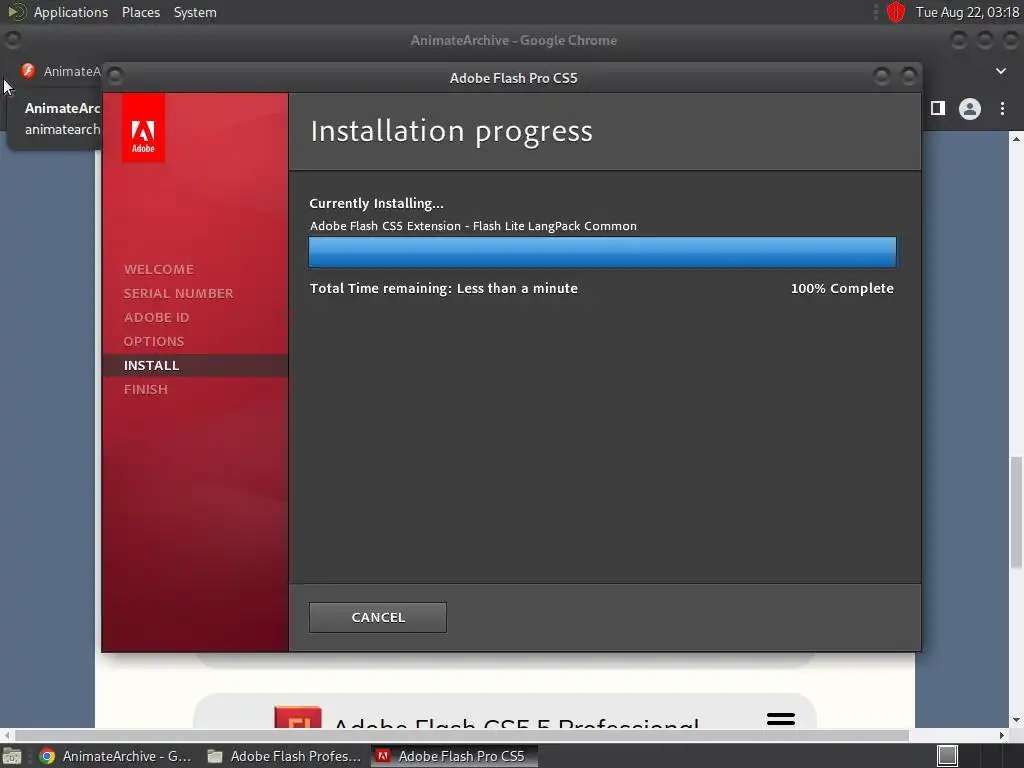The height and width of the screenshot is (768, 1024).
Task: Click Chrome window menu button top-left
Action: coord(12,40)
